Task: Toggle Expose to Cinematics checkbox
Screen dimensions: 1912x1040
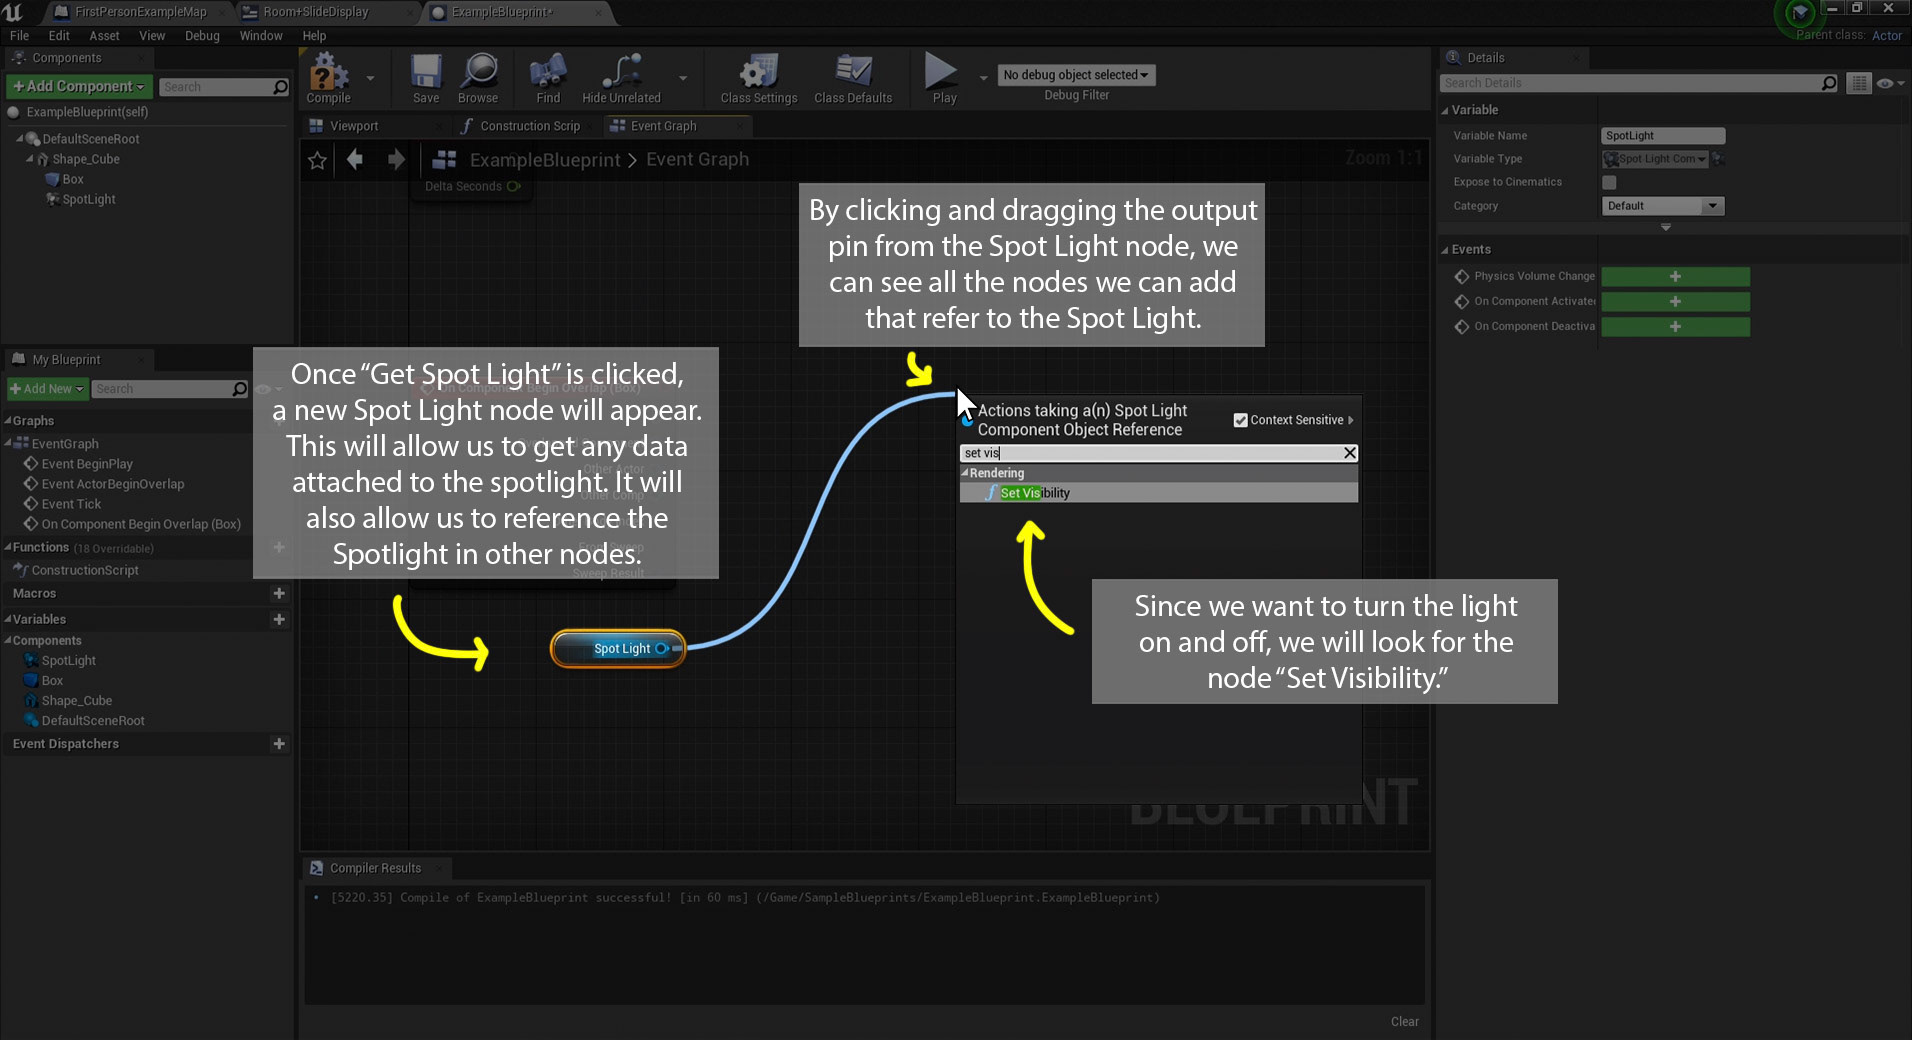Action: point(1609,182)
